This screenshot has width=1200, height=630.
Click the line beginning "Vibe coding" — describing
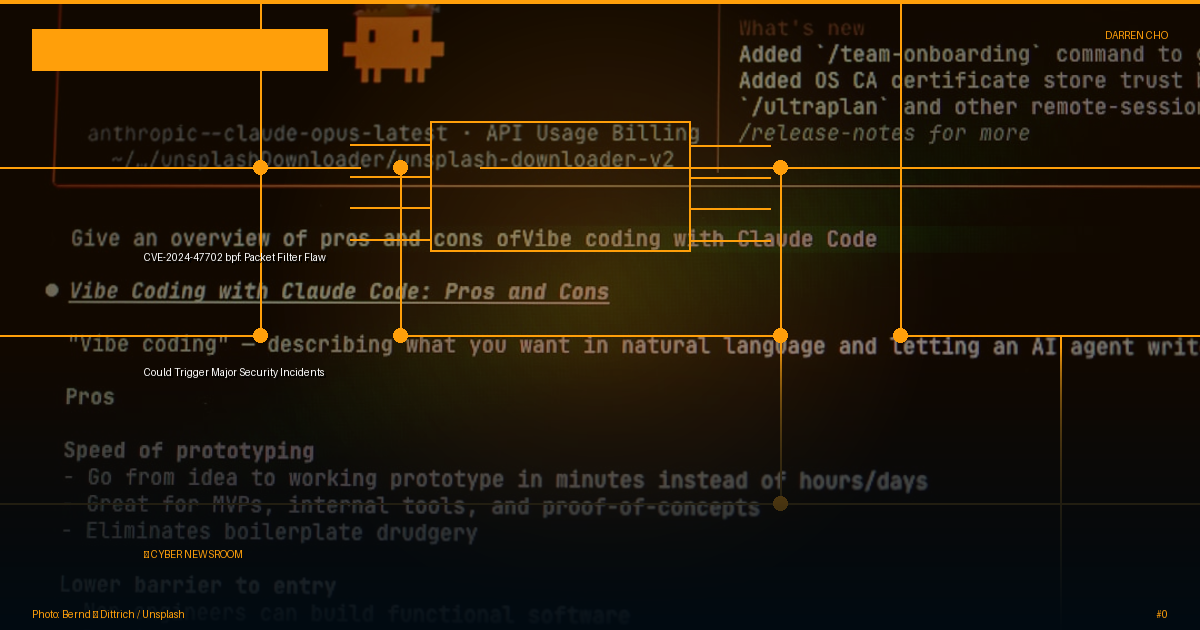point(634,345)
